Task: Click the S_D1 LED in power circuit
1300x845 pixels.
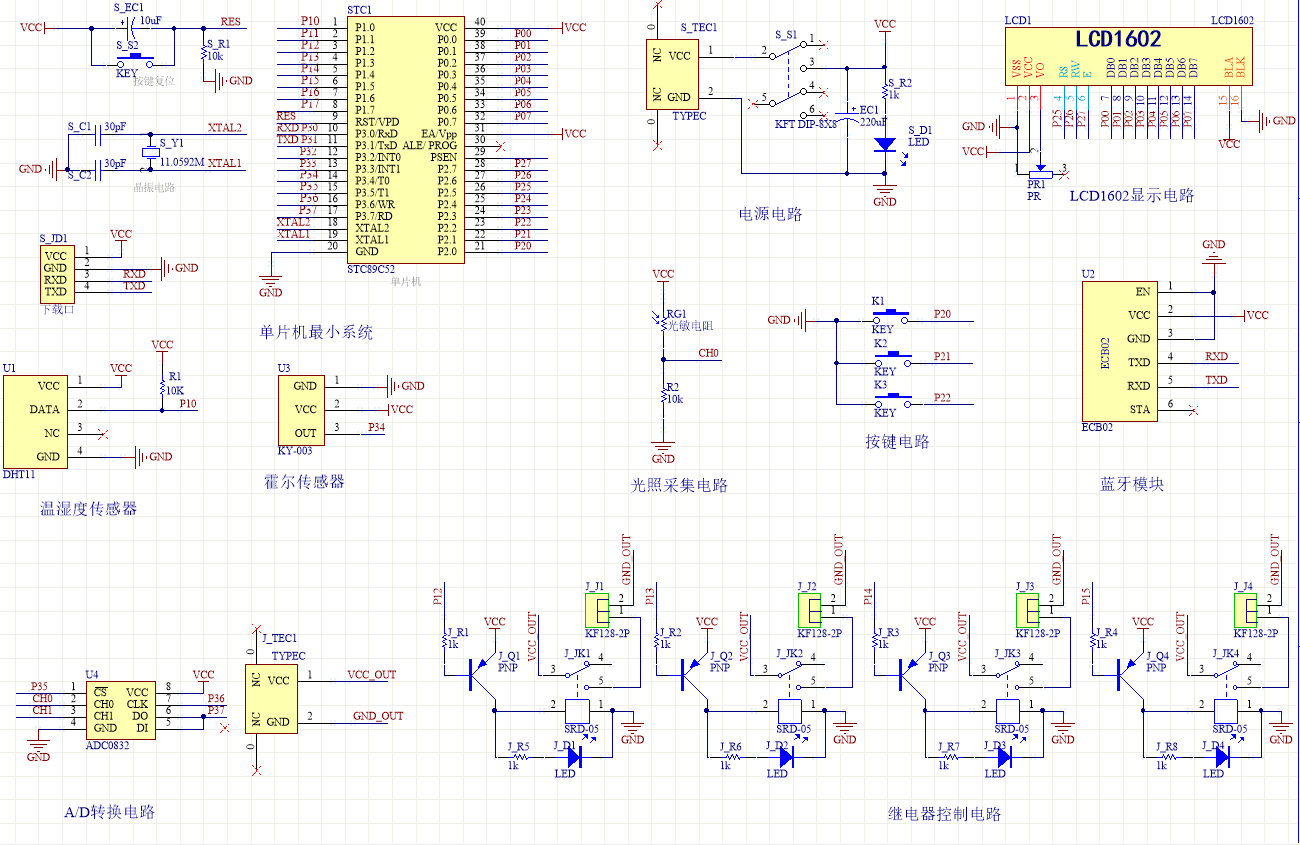Action: coord(885,144)
